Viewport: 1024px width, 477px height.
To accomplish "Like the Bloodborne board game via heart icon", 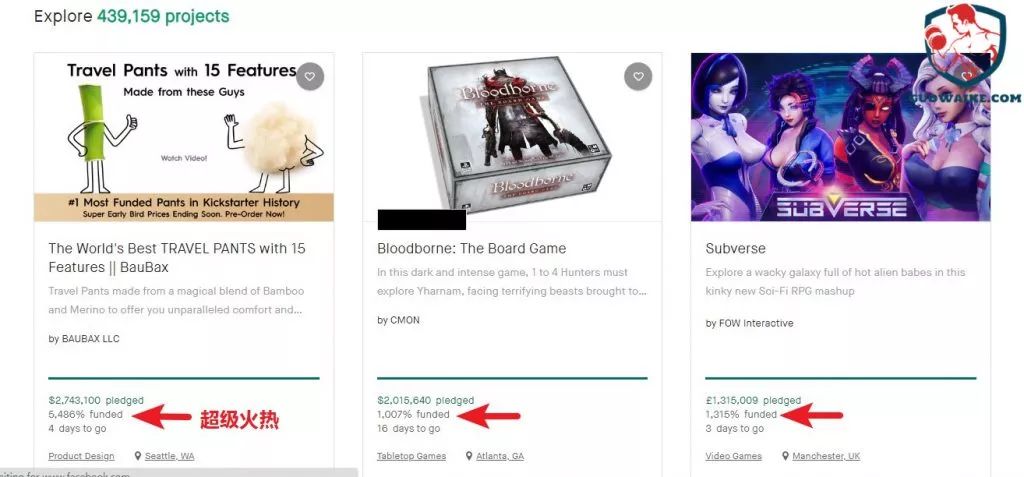I will pyautogui.click(x=638, y=76).
